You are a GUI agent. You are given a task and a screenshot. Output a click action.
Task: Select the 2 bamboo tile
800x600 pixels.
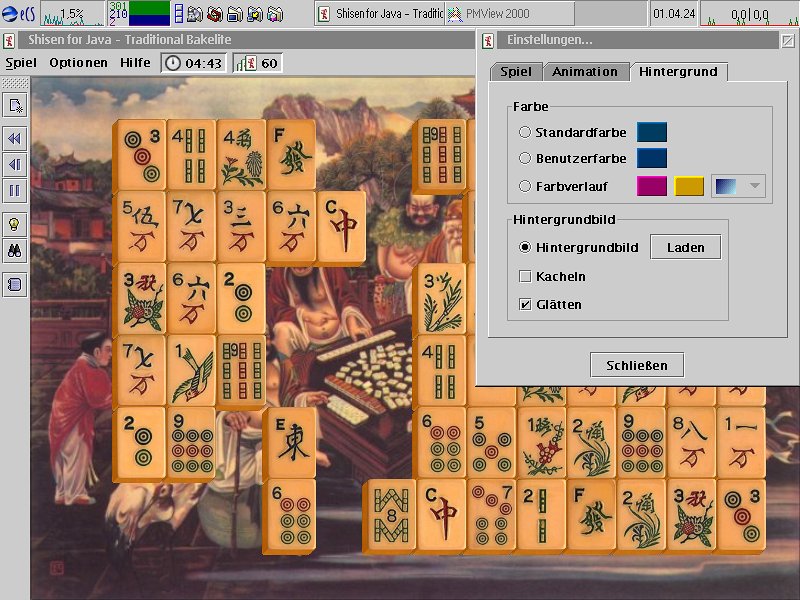[541, 515]
